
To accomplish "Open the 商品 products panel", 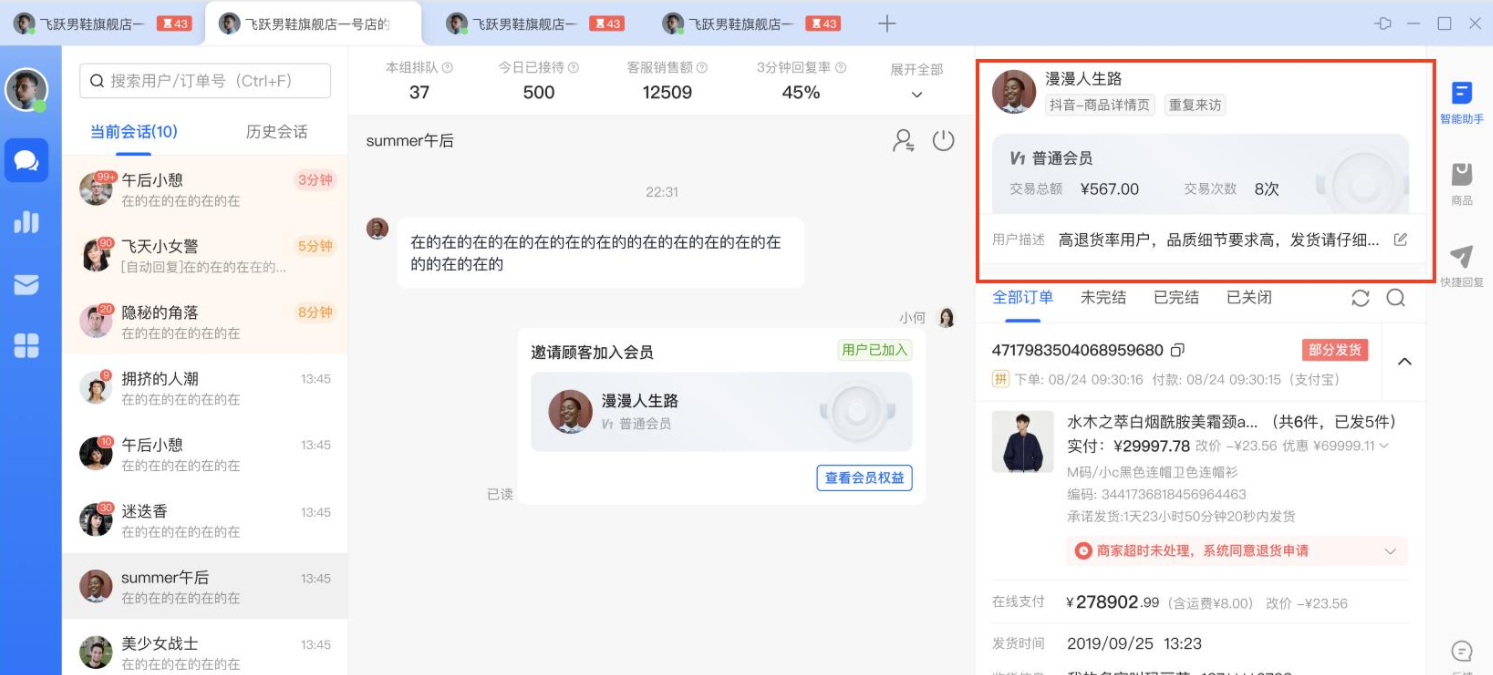I will click(x=1461, y=183).
